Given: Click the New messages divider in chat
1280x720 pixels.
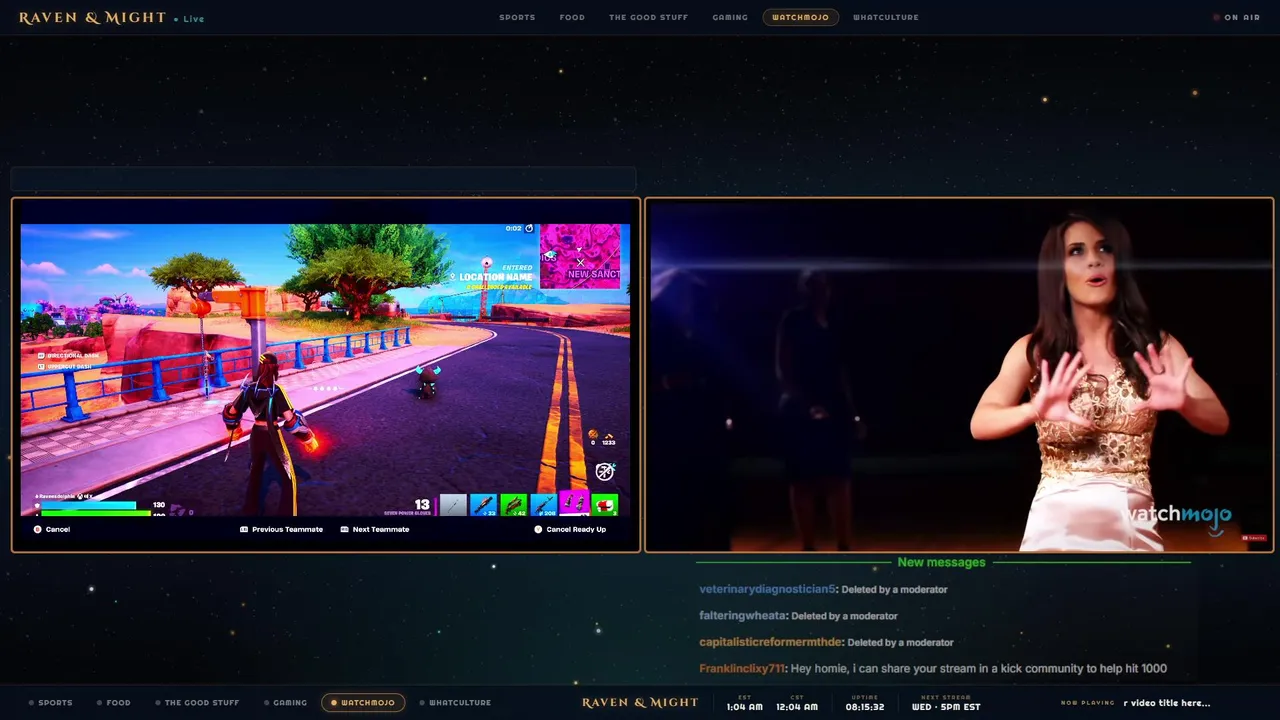Looking at the screenshot, I should click(x=941, y=563).
